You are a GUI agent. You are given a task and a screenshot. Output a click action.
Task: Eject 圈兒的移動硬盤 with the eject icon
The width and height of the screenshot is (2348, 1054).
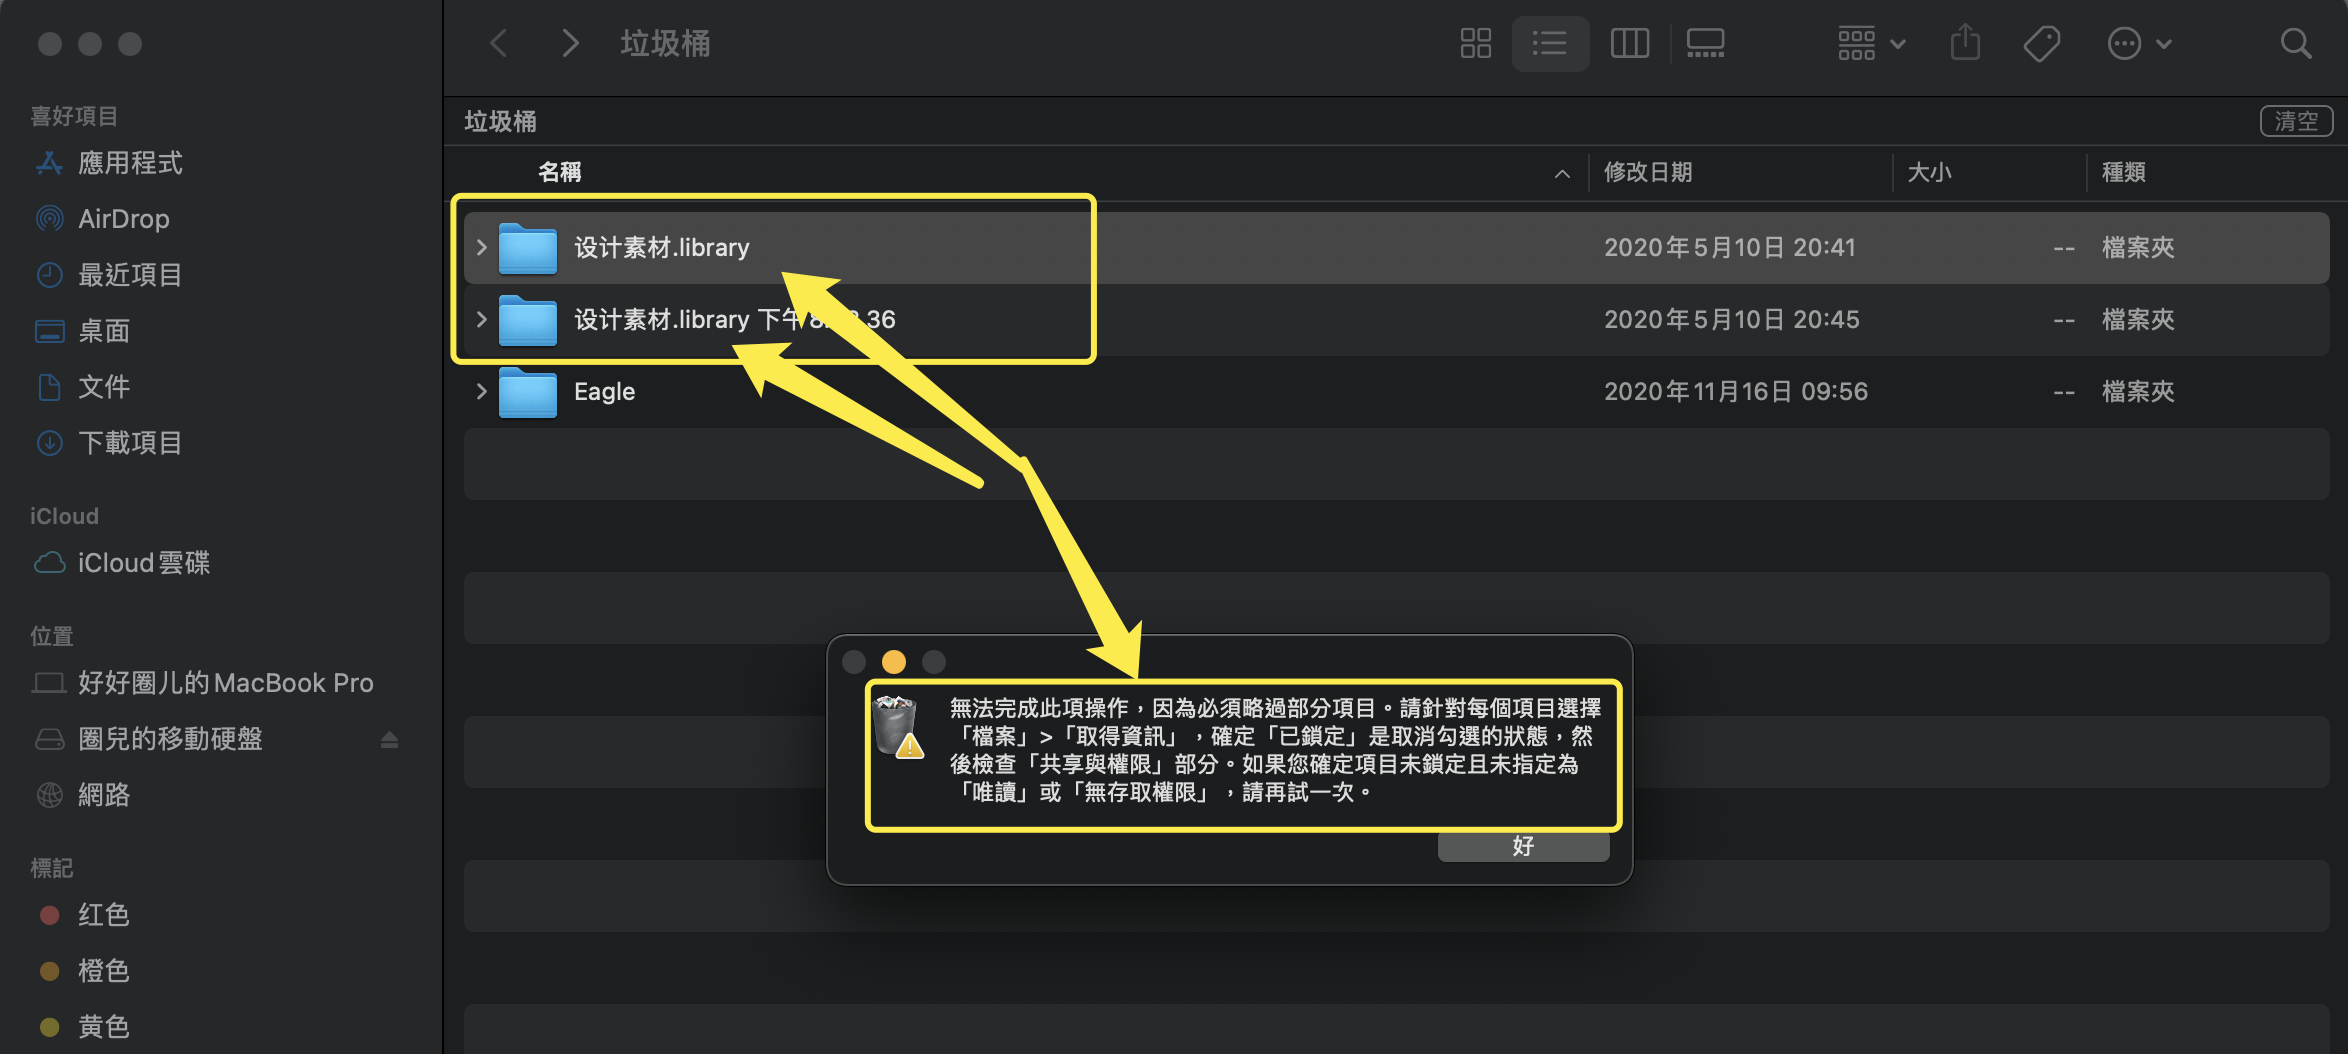tap(390, 739)
